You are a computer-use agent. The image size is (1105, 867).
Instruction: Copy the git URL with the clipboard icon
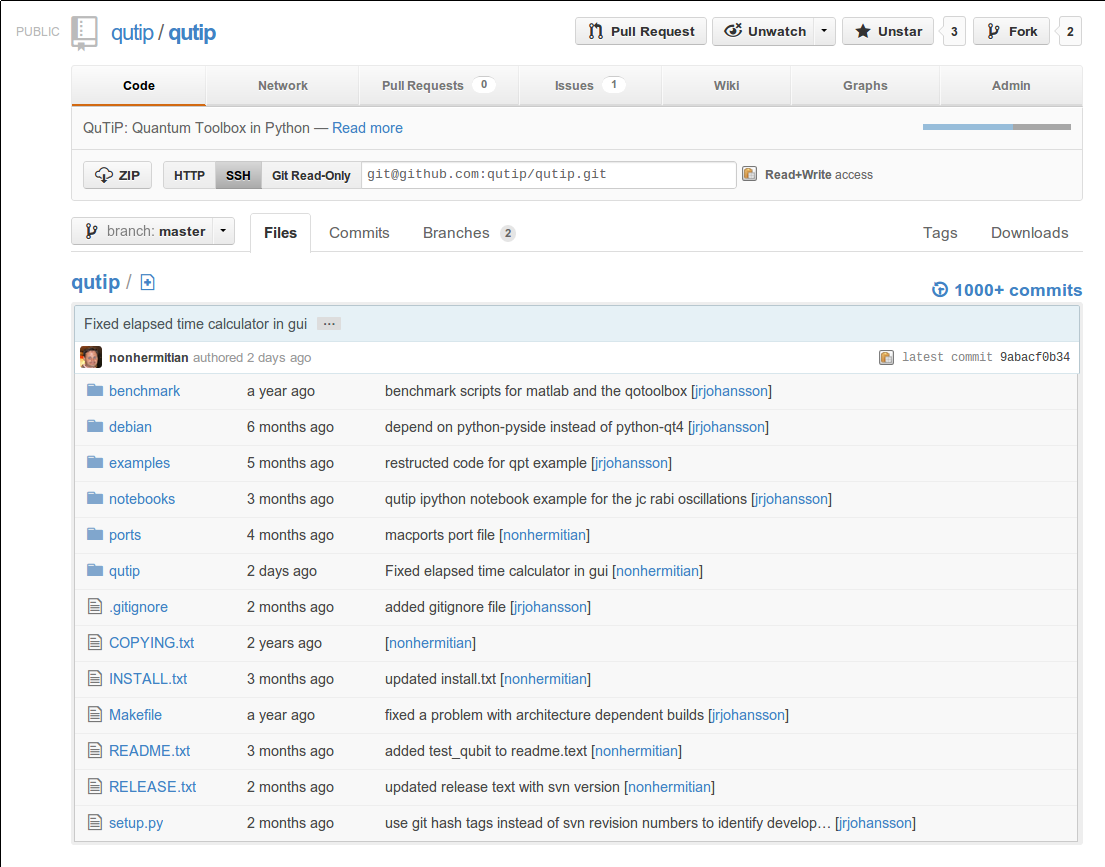click(x=749, y=174)
